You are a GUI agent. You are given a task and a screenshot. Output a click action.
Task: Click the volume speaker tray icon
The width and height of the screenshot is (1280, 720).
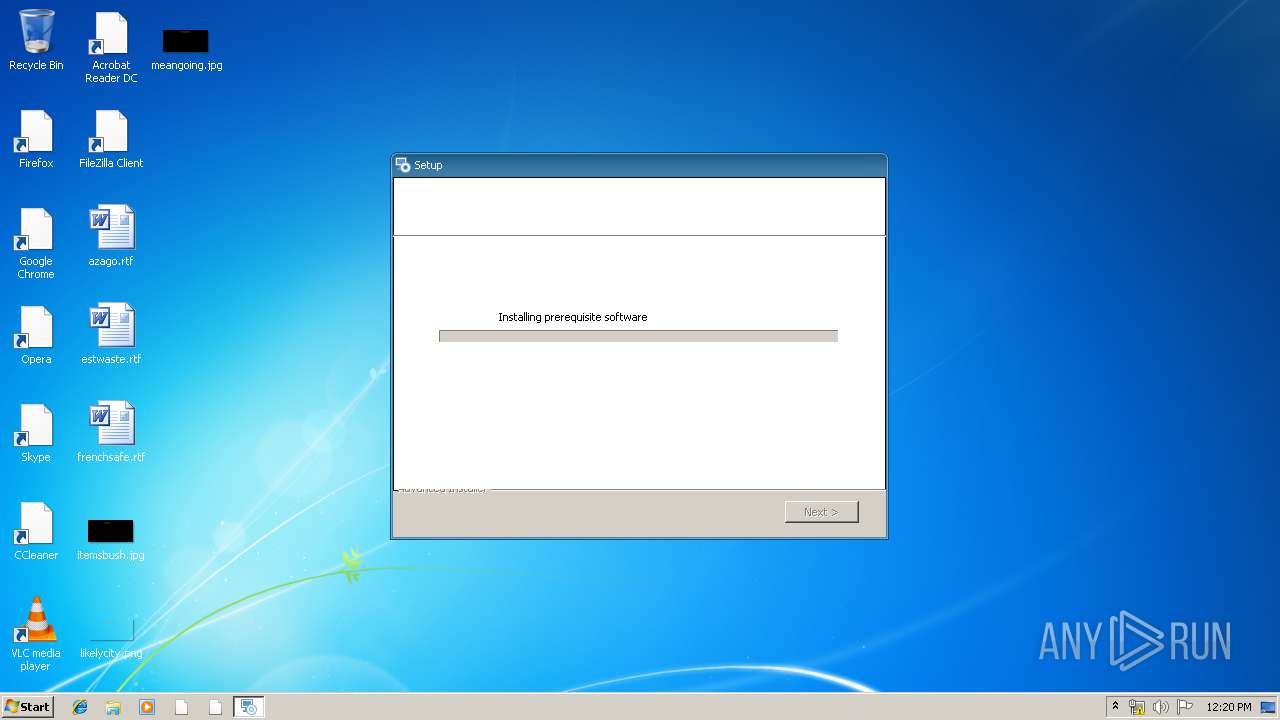[x=1161, y=707]
